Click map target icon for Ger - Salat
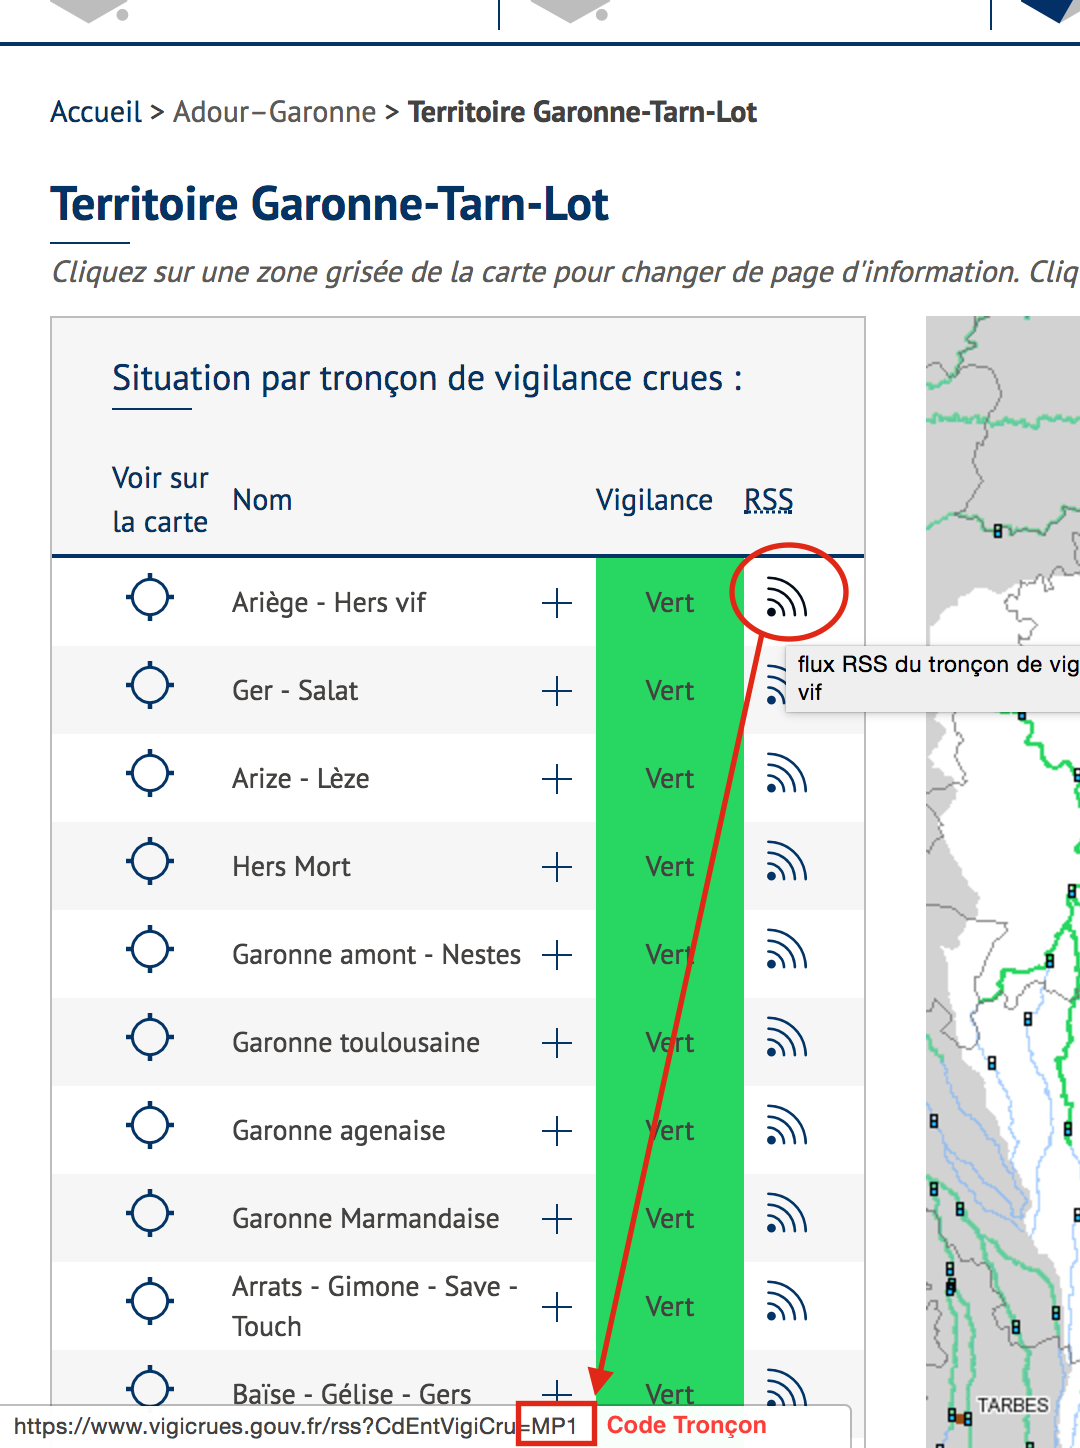The width and height of the screenshot is (1080, 1448). point(150,687)
